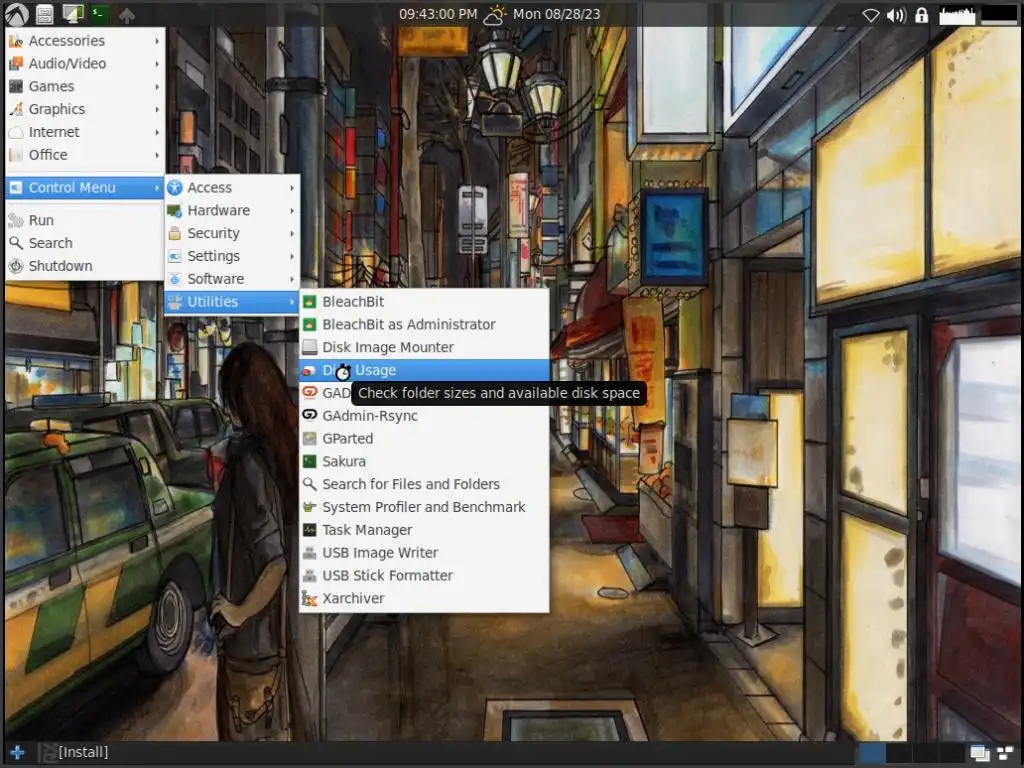
Task: Click the show desktop monitor icon in top panel
Action: coord(72,14)
